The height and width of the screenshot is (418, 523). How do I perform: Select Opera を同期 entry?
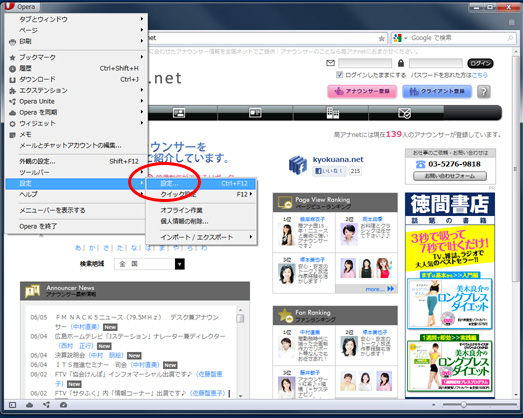point(76,112)
